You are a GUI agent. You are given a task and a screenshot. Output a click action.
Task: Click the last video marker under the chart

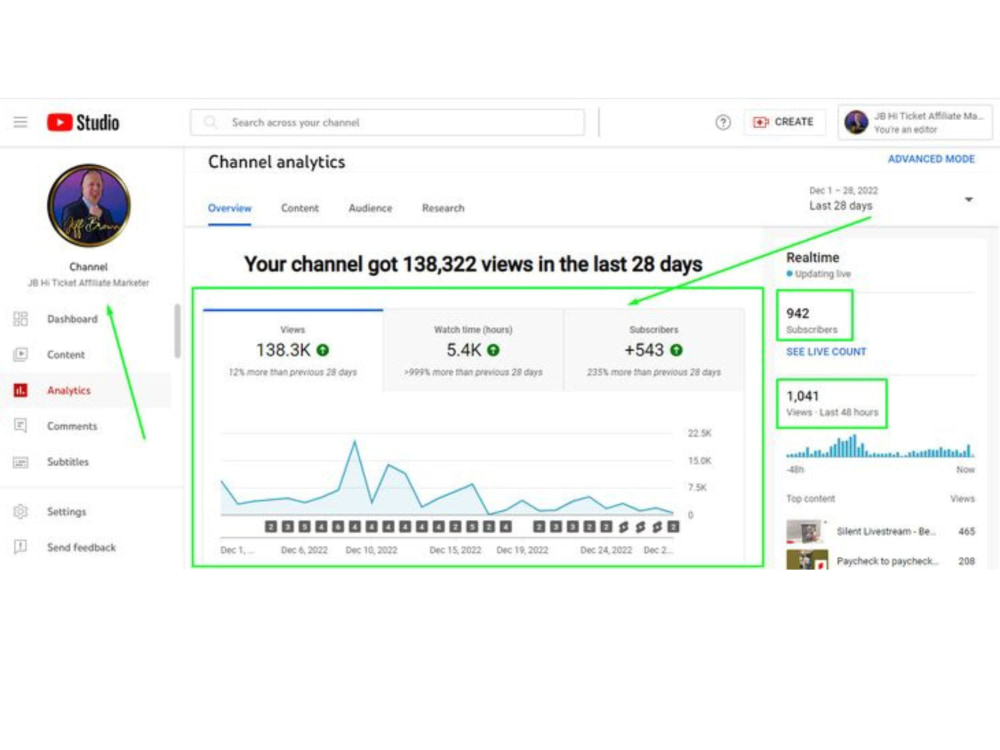coord(673,527)
